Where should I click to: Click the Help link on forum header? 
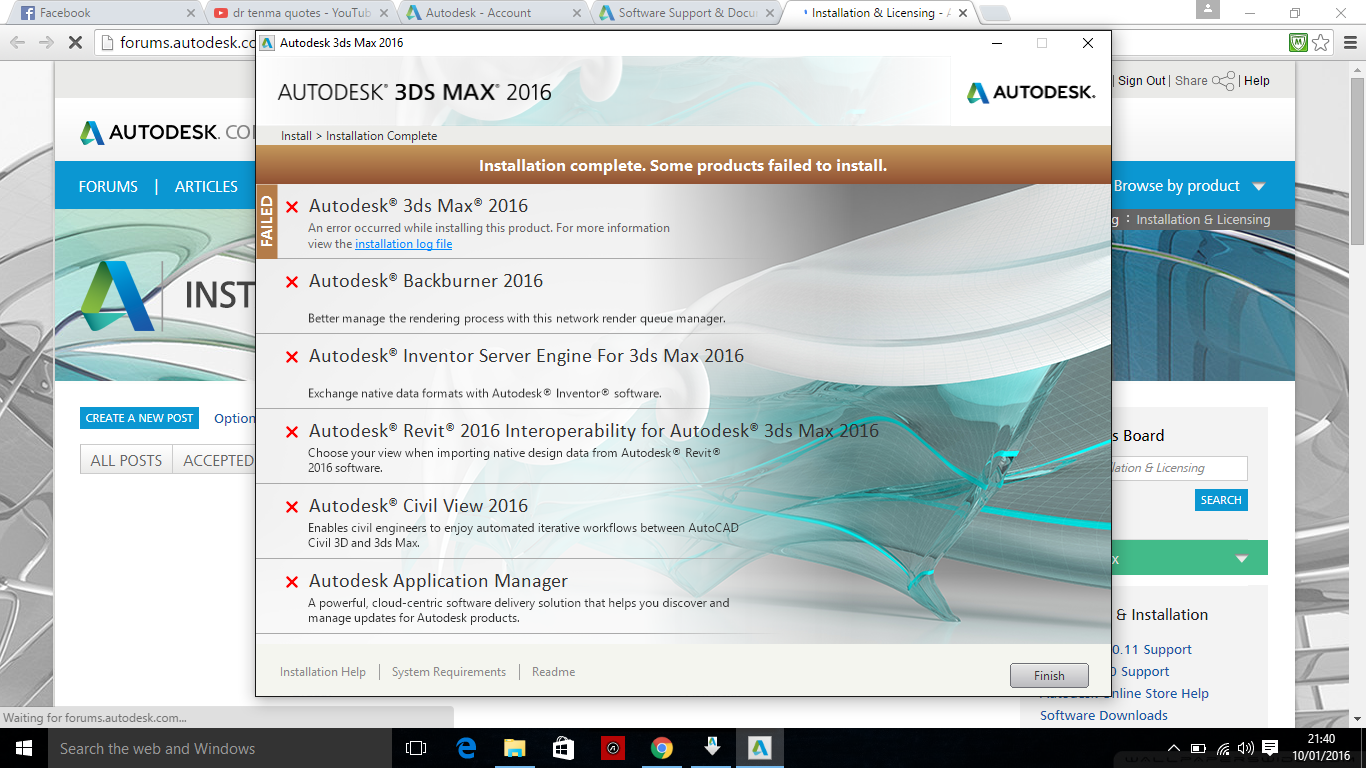click(1257, 81)
